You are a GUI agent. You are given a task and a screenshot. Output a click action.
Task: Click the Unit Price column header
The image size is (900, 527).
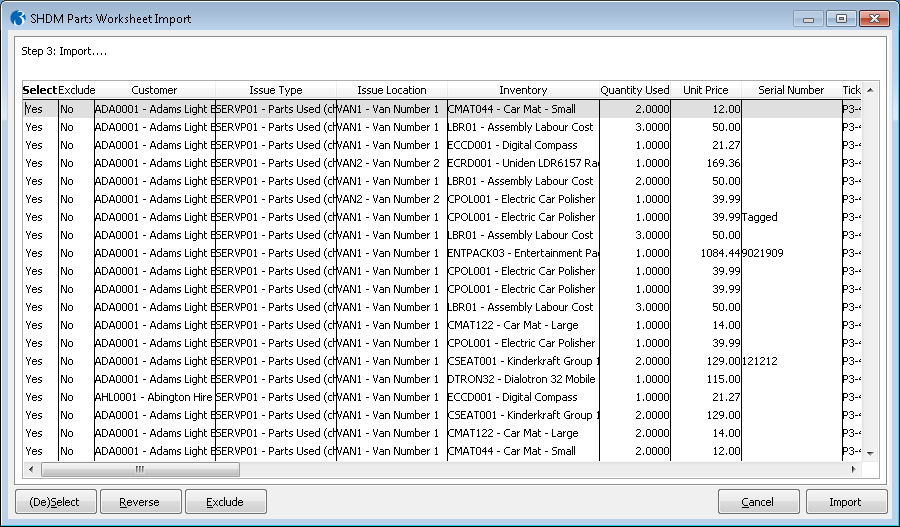pos(705,90)
